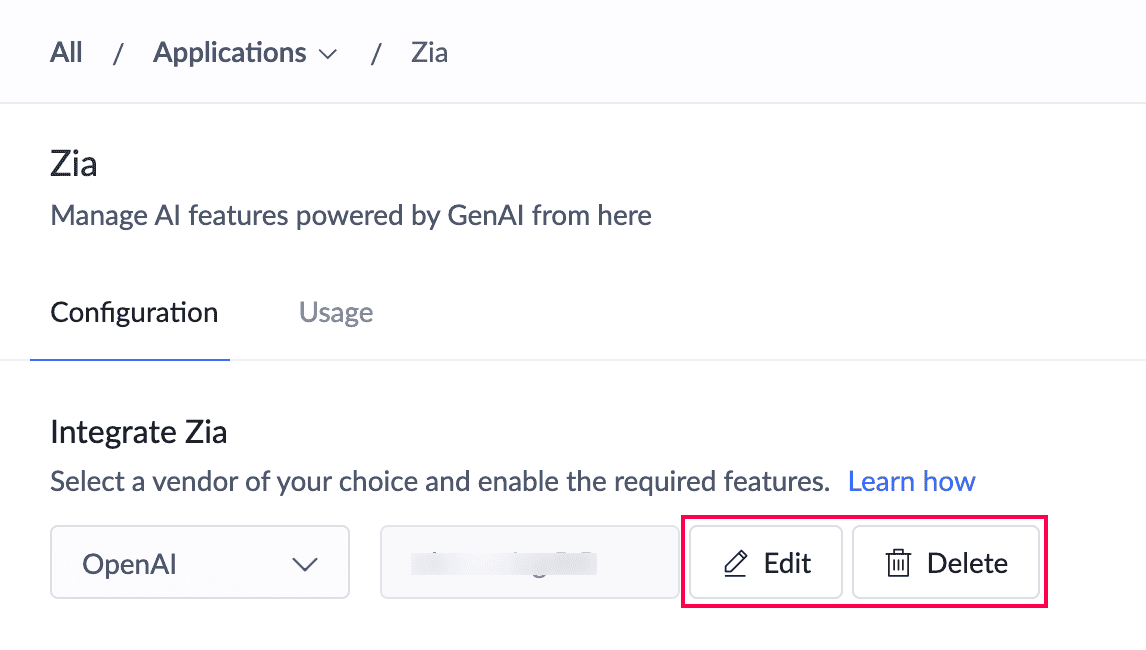The image size is (1146, 650).
Task: Click the pencil icon in Edit button
Action: [x=735, y=564]
